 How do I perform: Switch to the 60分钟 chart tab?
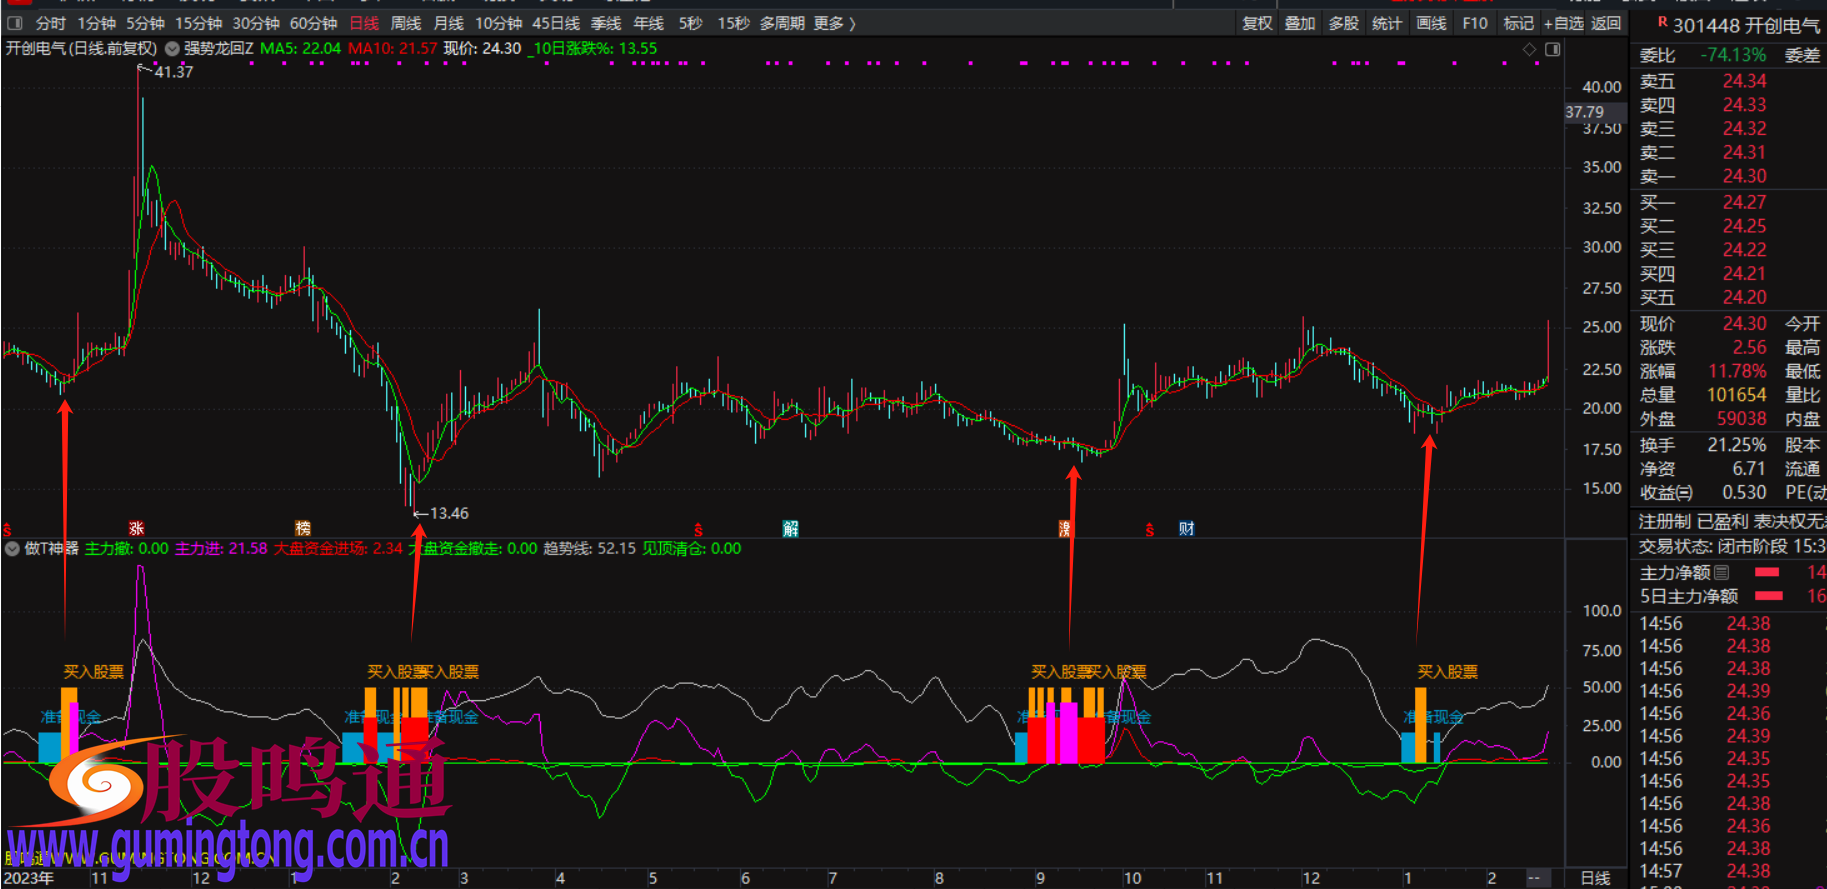point(313,23)
